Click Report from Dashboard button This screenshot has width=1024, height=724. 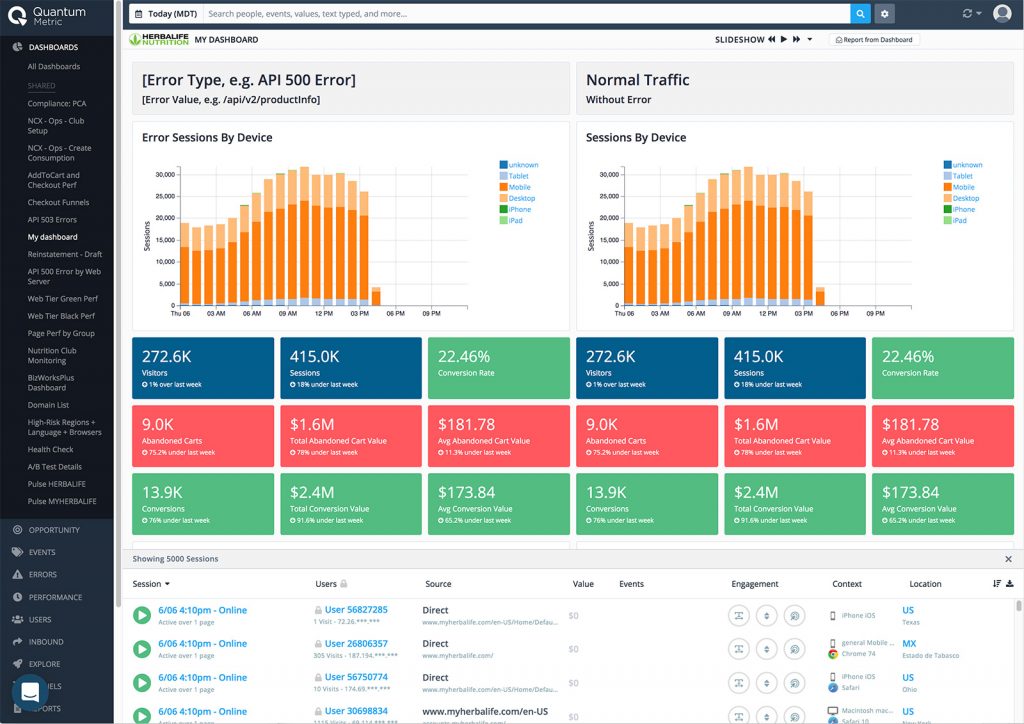pos(874,40)
